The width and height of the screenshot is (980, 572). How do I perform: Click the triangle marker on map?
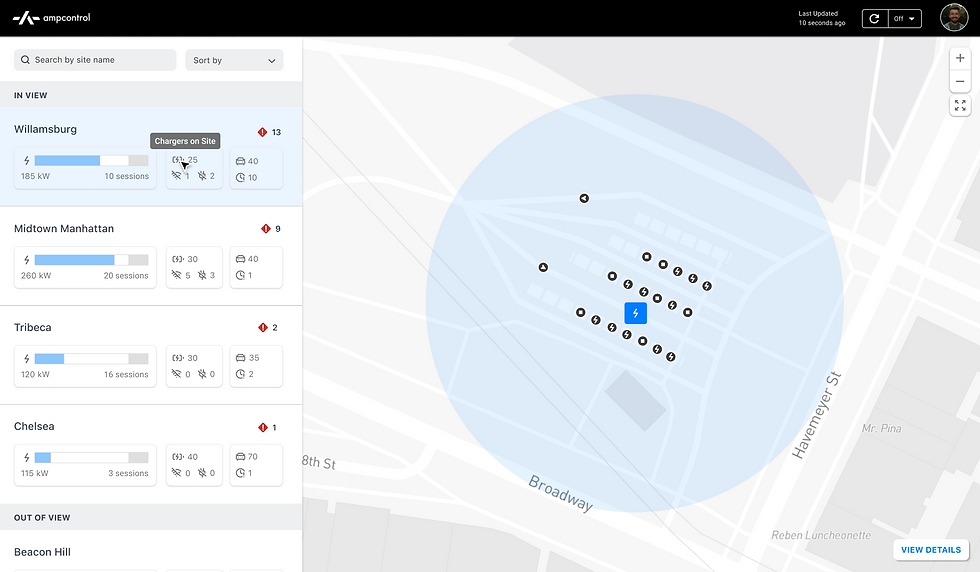click(x=543, y=268)
